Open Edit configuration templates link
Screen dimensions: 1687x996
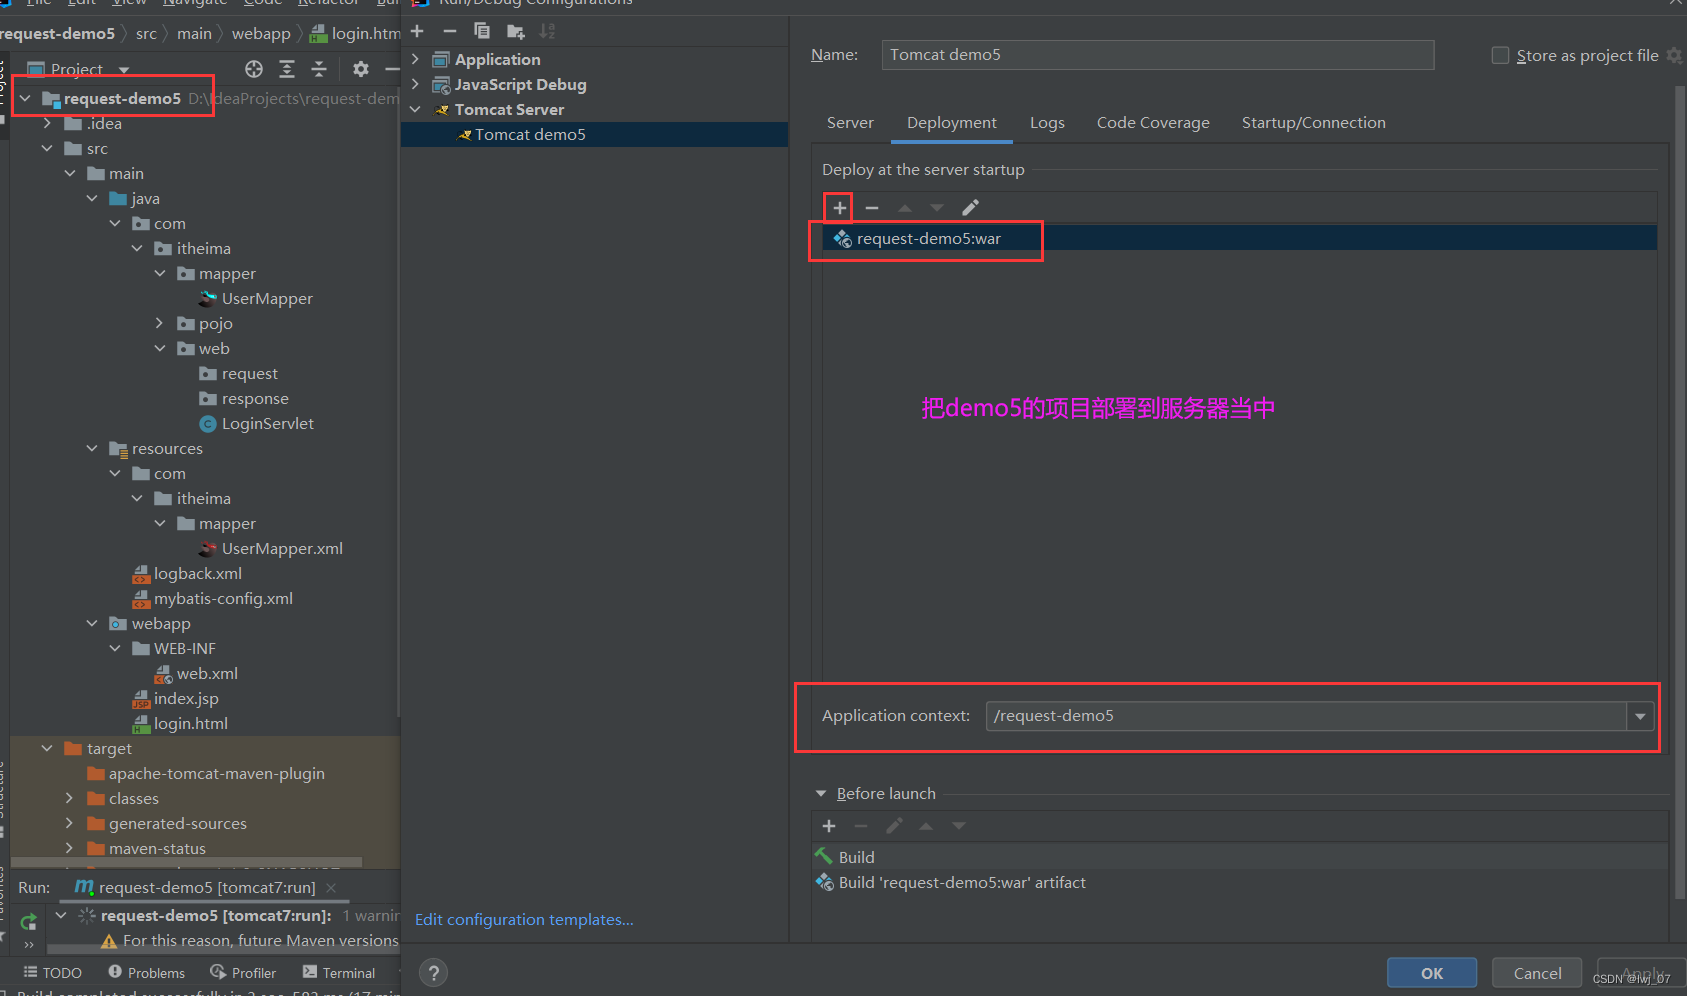click(x=524, y=919)
